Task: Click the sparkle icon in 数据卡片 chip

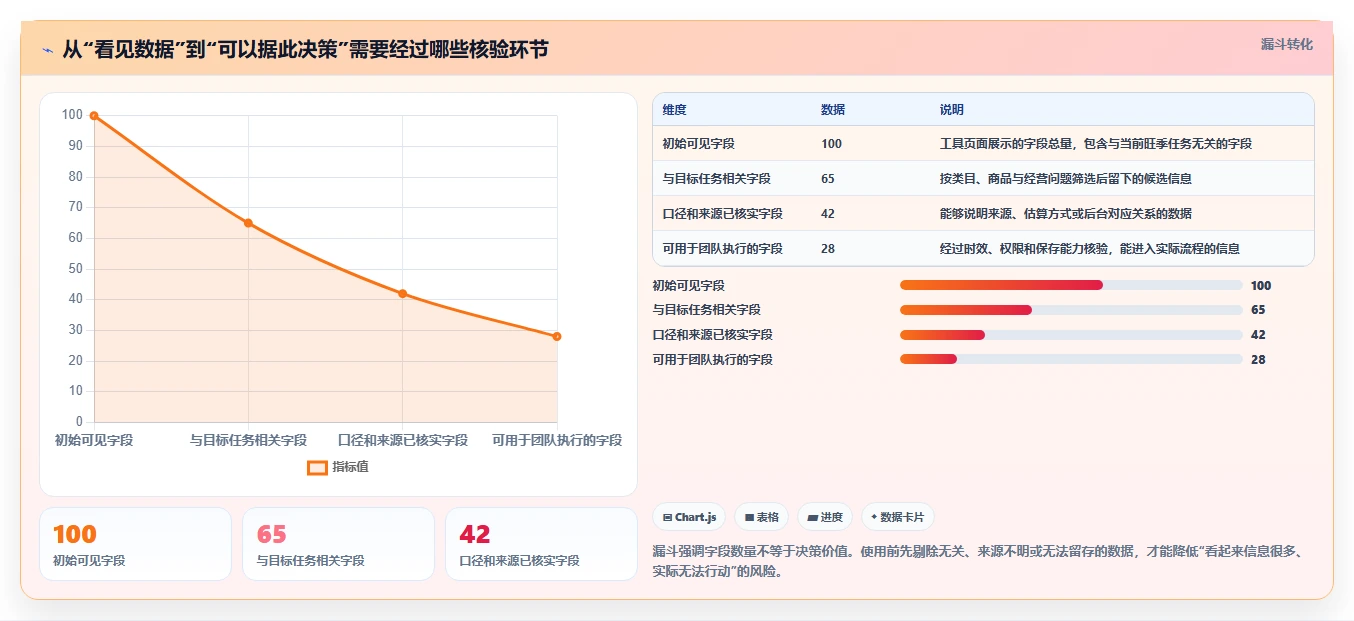Action: click(x=874, y=518)
